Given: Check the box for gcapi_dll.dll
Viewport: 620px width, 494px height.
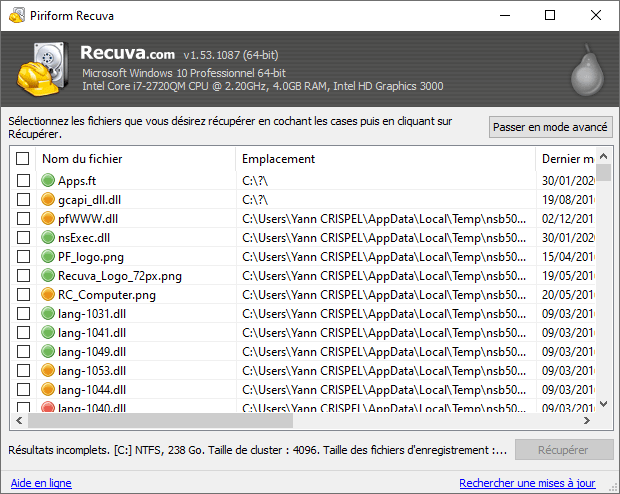Looking at the screenshot, I should point(23,199).
